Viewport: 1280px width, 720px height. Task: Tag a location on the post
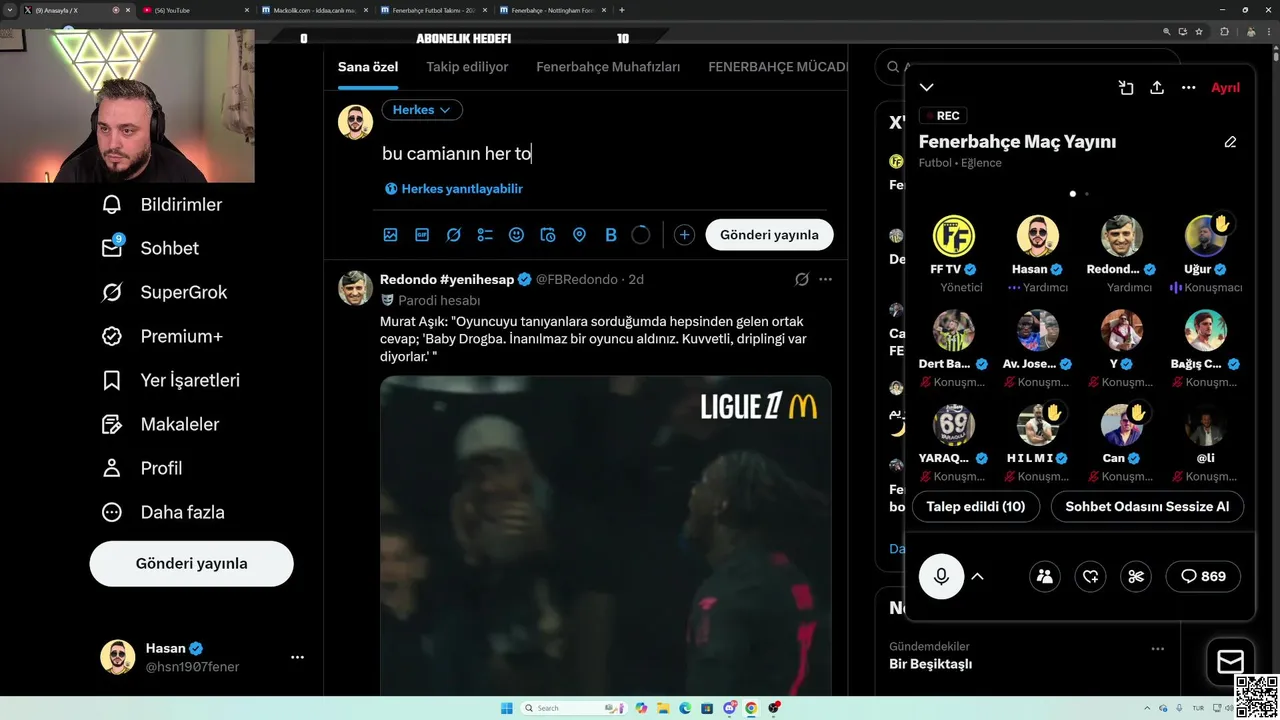579,235
